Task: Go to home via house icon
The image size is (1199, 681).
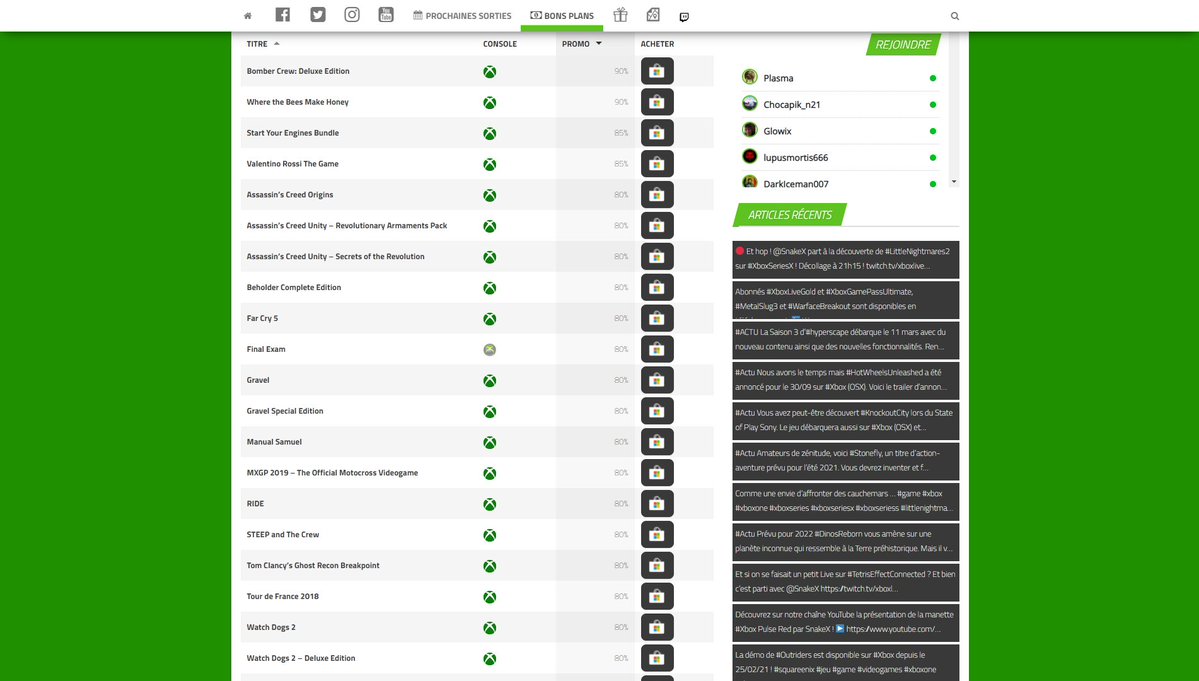Action: pyautogui.click(x=248, y=16)
